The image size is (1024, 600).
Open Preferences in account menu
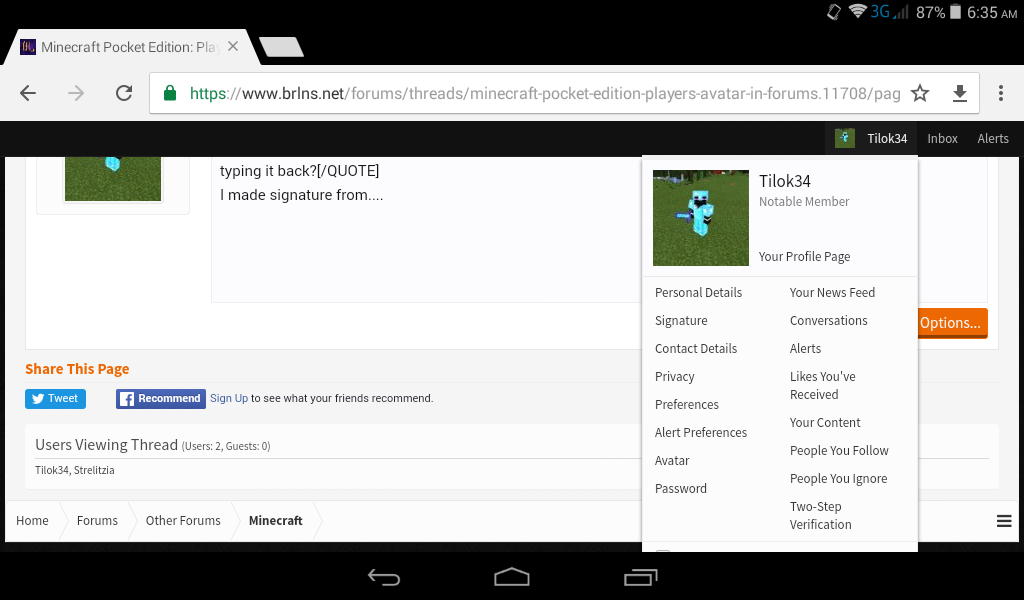686,405
